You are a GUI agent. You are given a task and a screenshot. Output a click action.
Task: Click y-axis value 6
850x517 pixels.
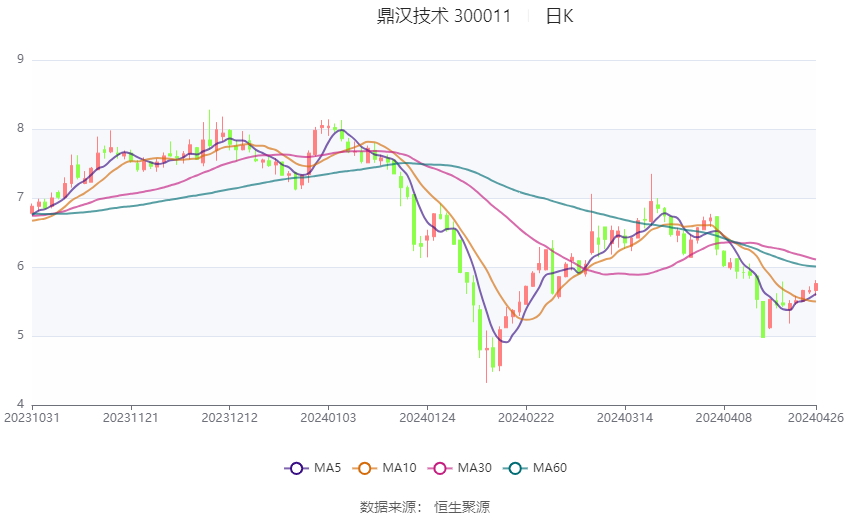pos(21,266)
